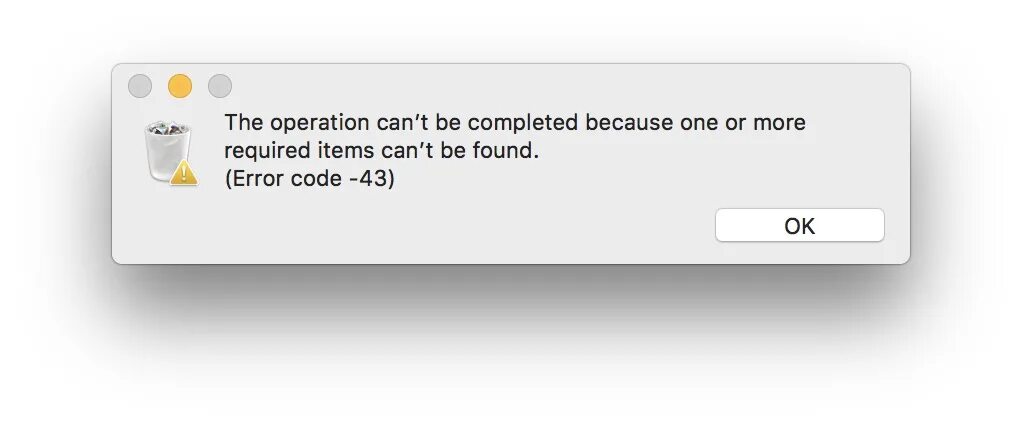This screenshot has width=1022, height=424.
Task: Click the word "because" in the message
Action: (628, 123)
